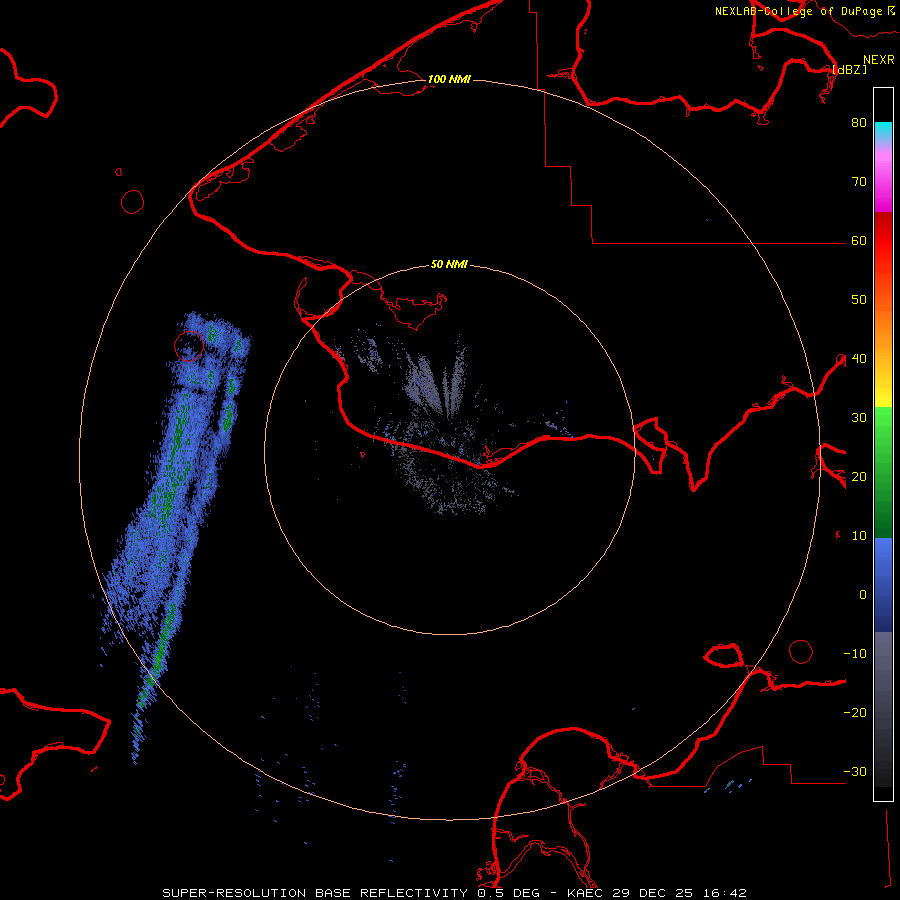Click the Super-Resolution Base Reflectivity caption
The image size is (900, 900).
coord(454,893)
